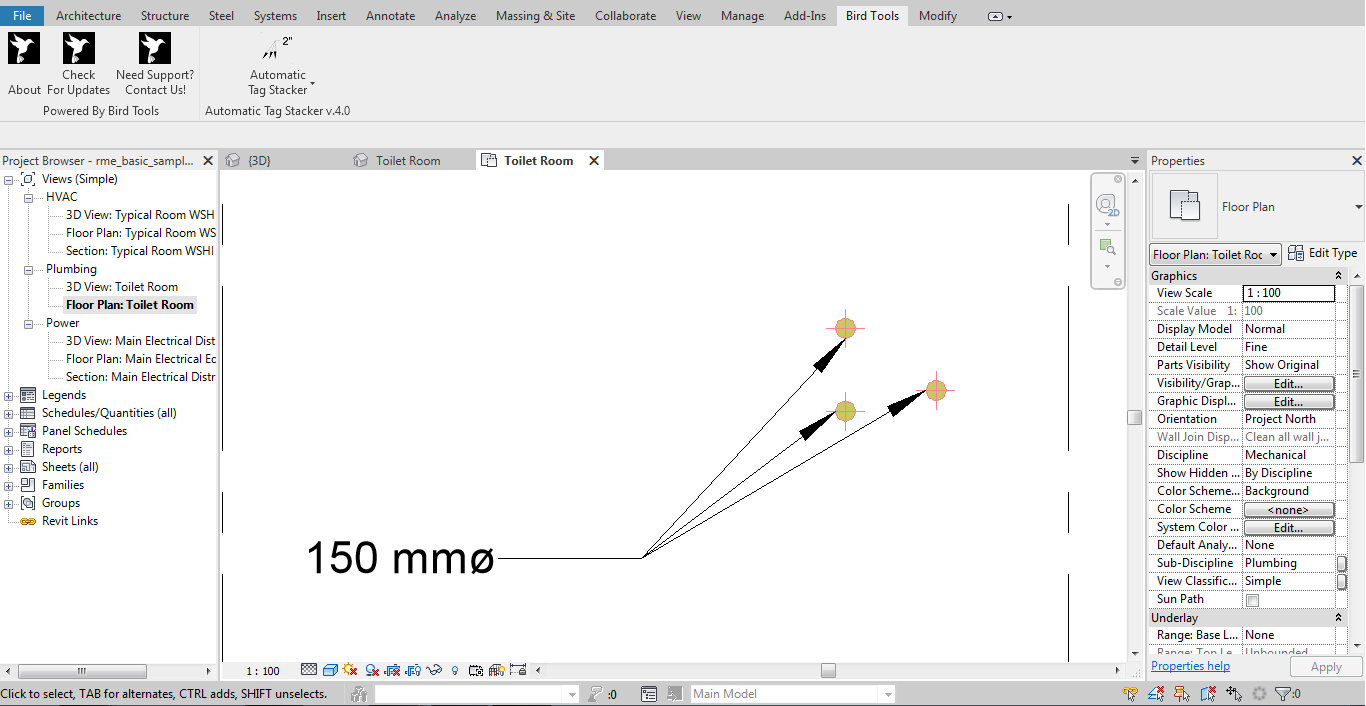Image resolution: width=1366 pixels, height=706 pixels.
Task: Open Visual Style on the view control bar
Action: pos(330,671)
